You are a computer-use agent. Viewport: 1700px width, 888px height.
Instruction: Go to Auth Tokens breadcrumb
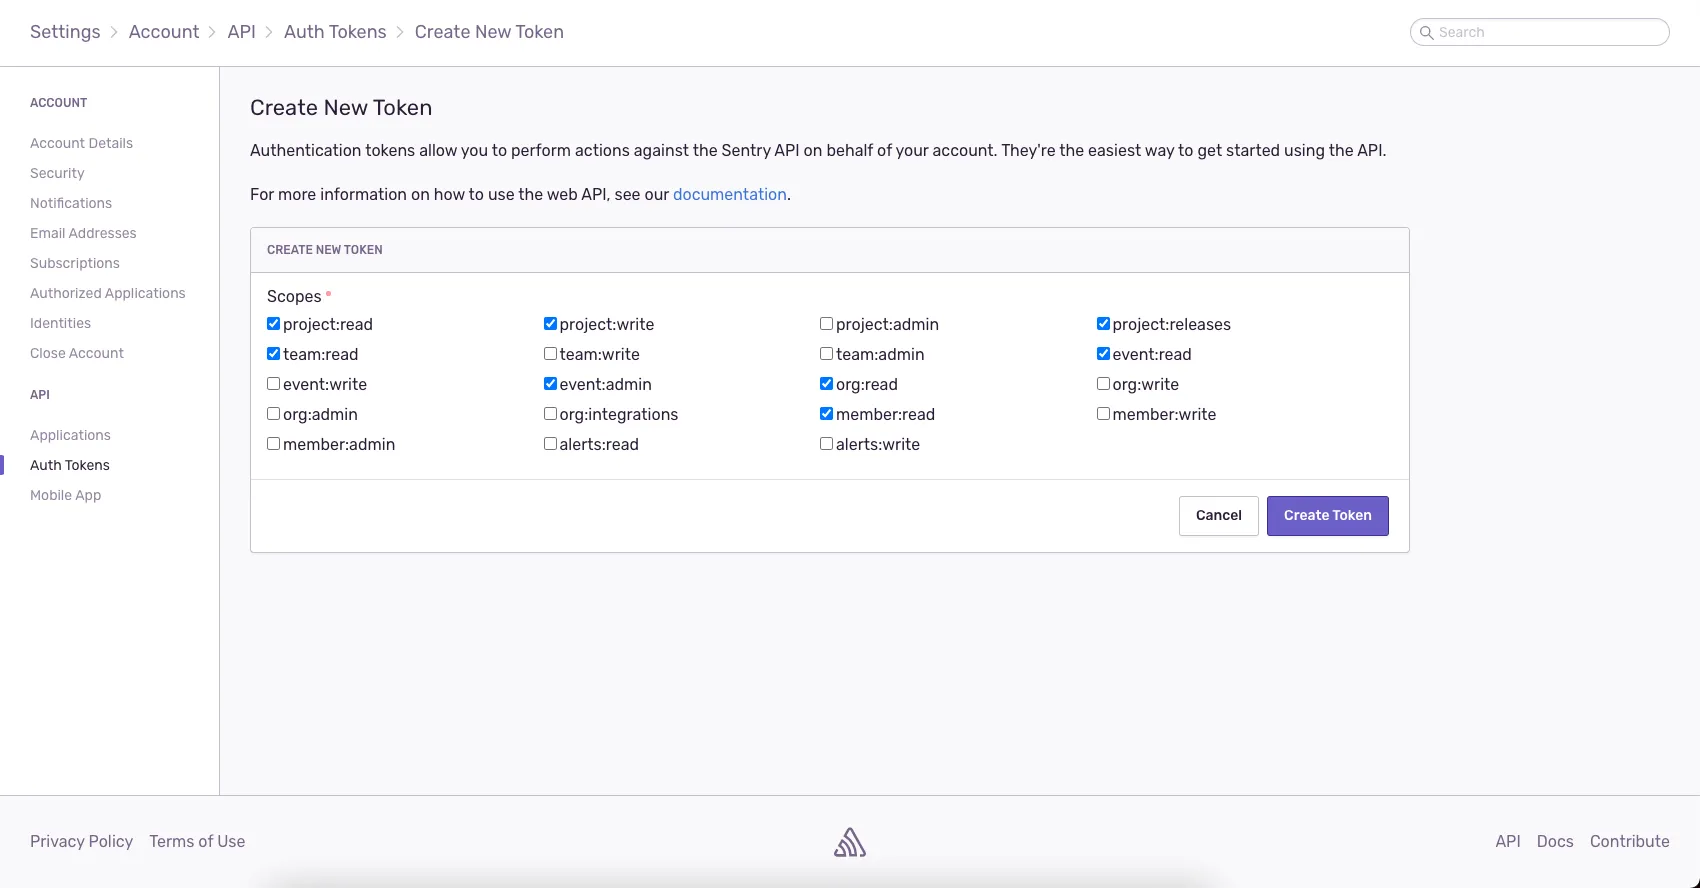(335, 32)
